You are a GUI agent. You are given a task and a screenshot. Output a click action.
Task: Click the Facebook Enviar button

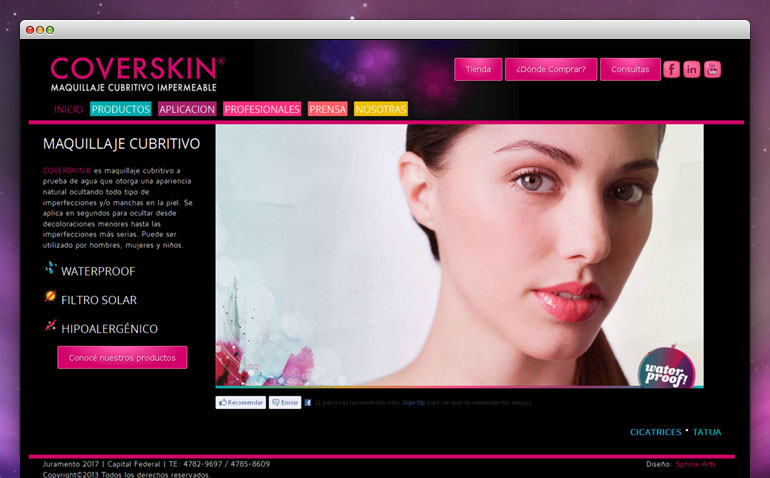pos(285,402)
